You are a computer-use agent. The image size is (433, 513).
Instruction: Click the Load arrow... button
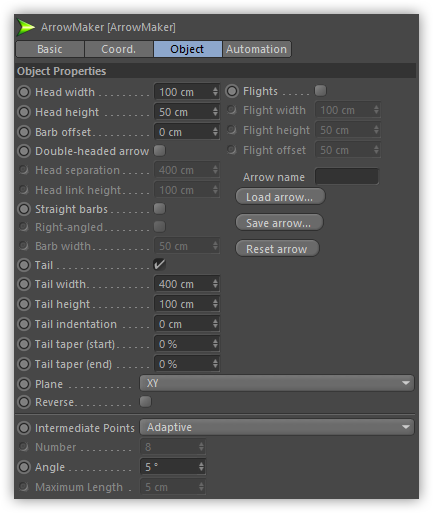[280, 197]
